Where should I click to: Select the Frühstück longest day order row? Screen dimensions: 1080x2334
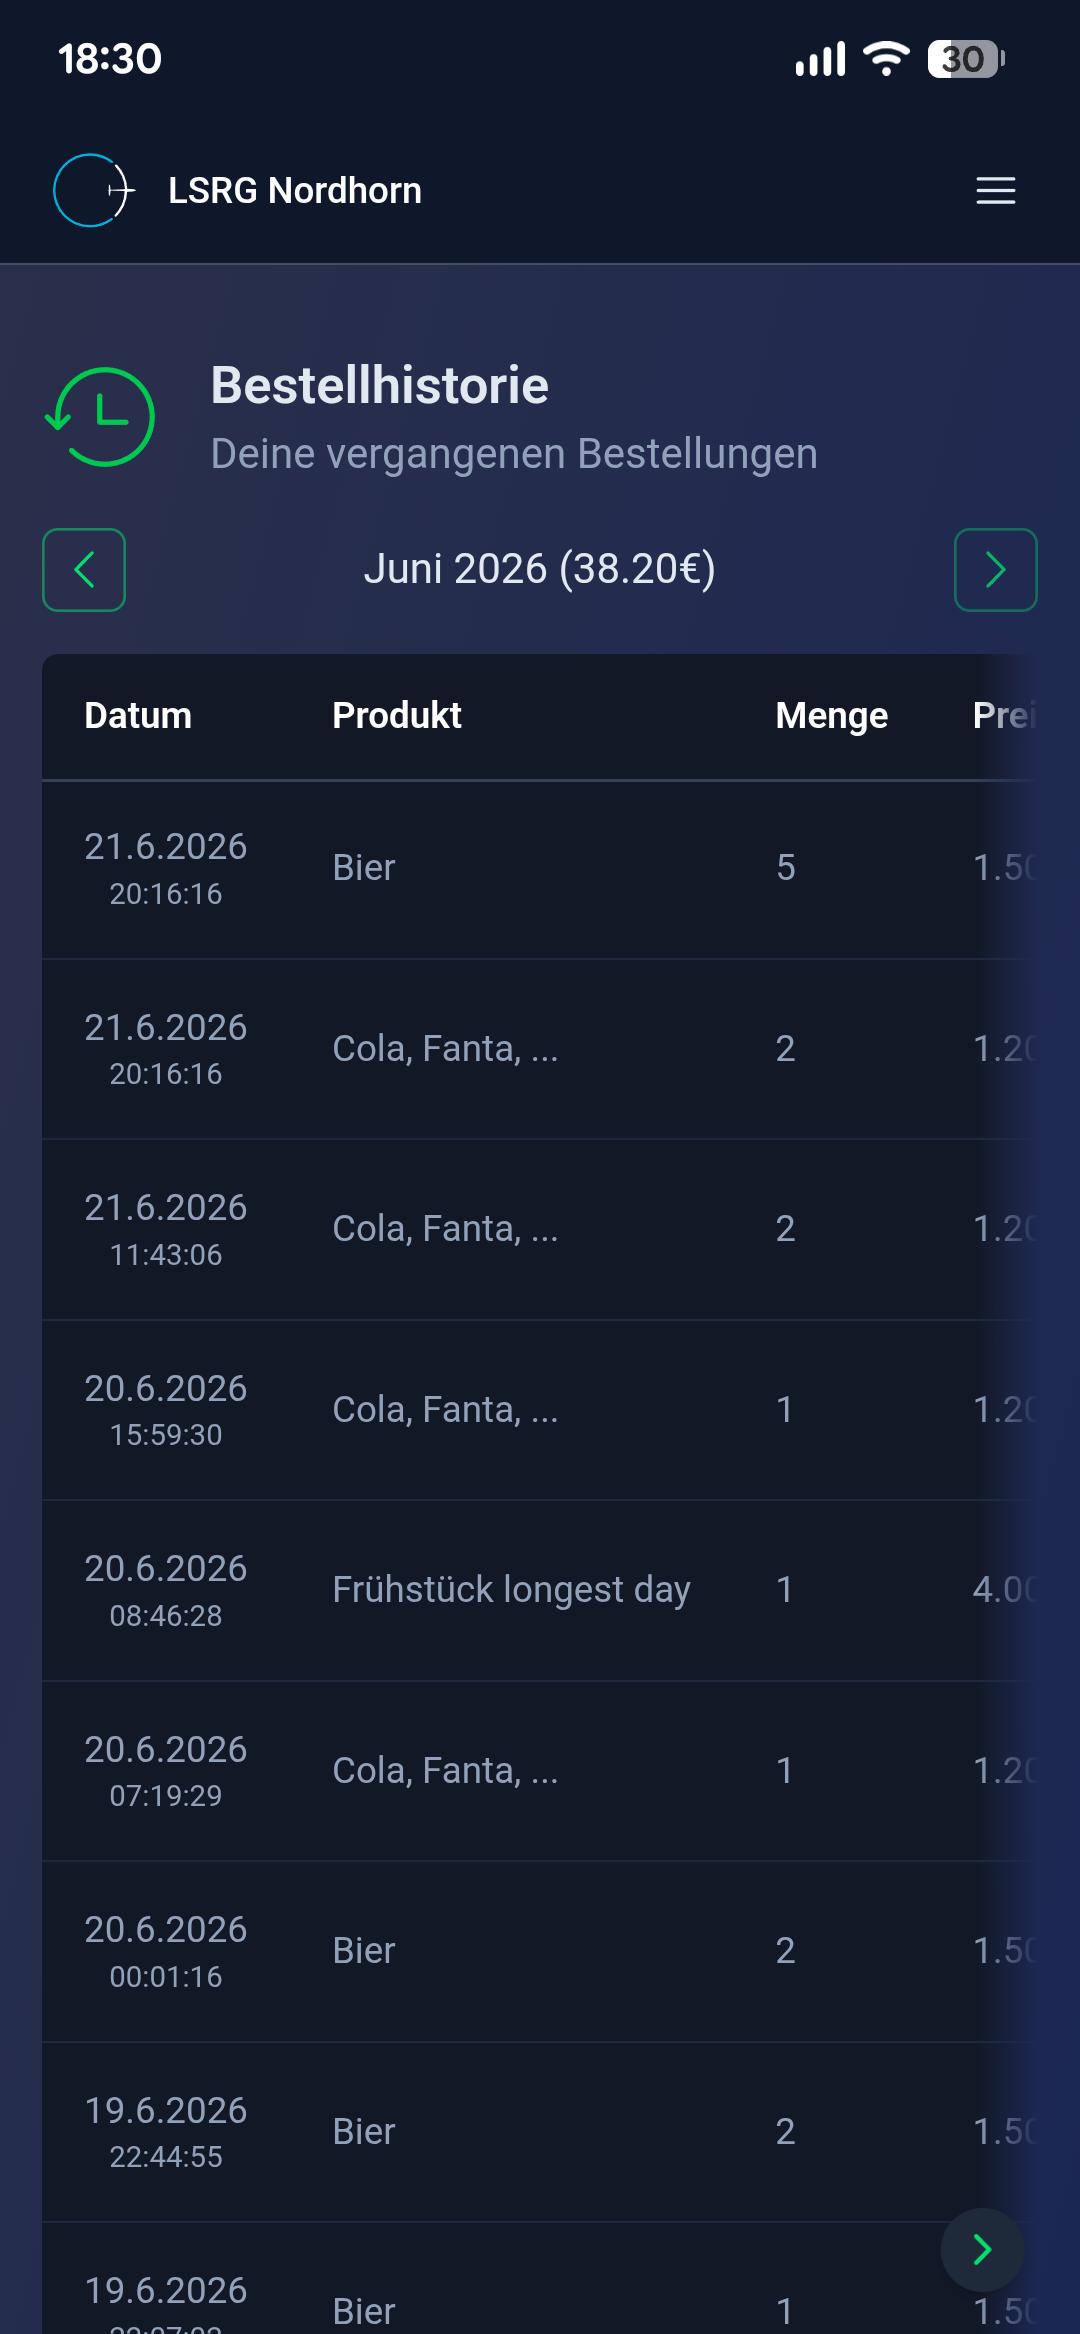click(x=540, y=1590)
